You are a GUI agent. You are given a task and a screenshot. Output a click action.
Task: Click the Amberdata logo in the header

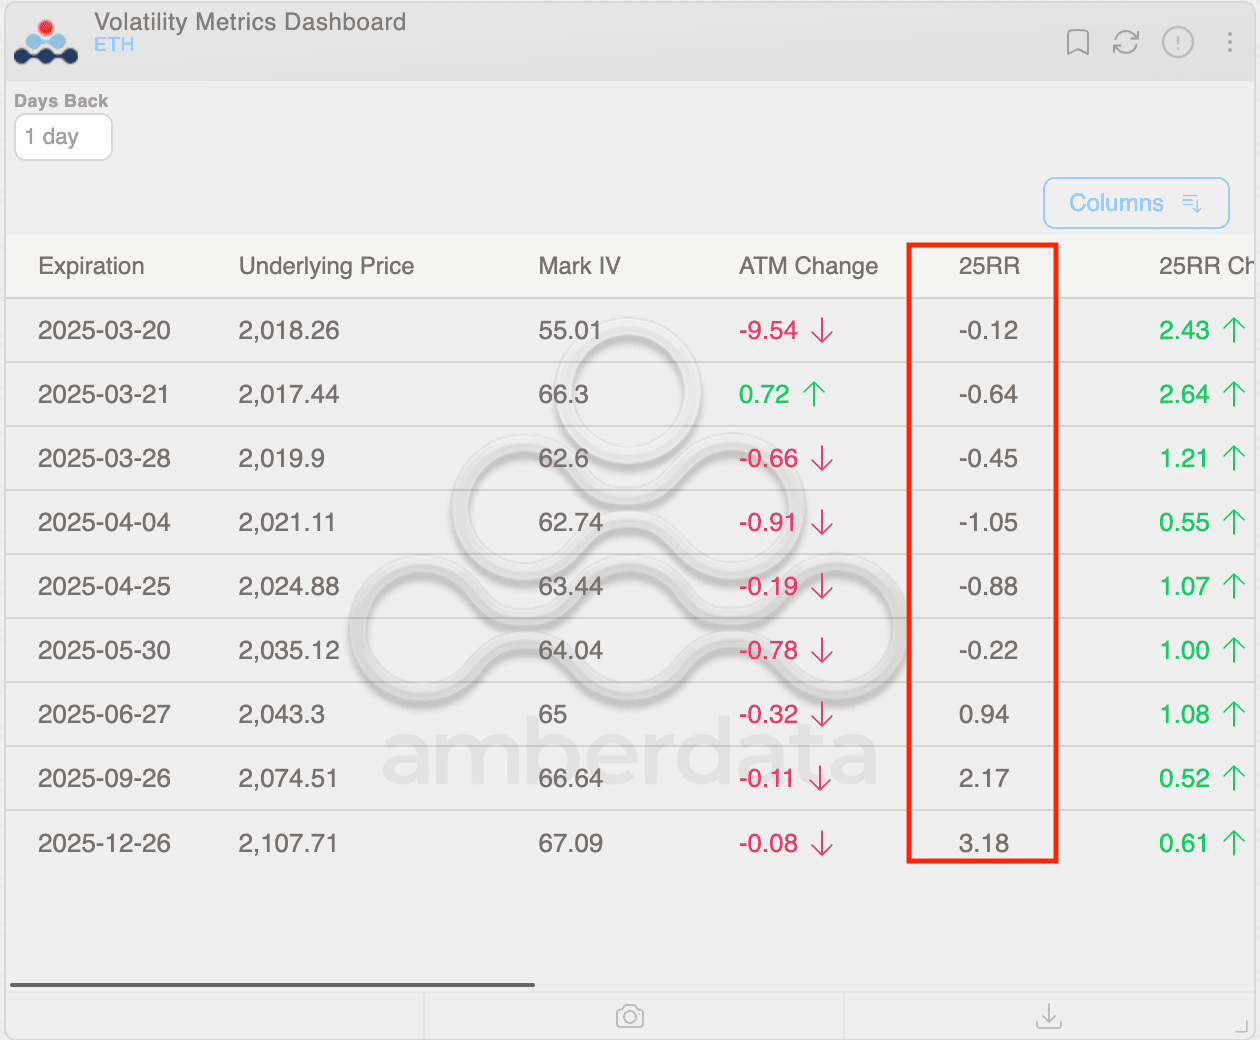(46, 42)
